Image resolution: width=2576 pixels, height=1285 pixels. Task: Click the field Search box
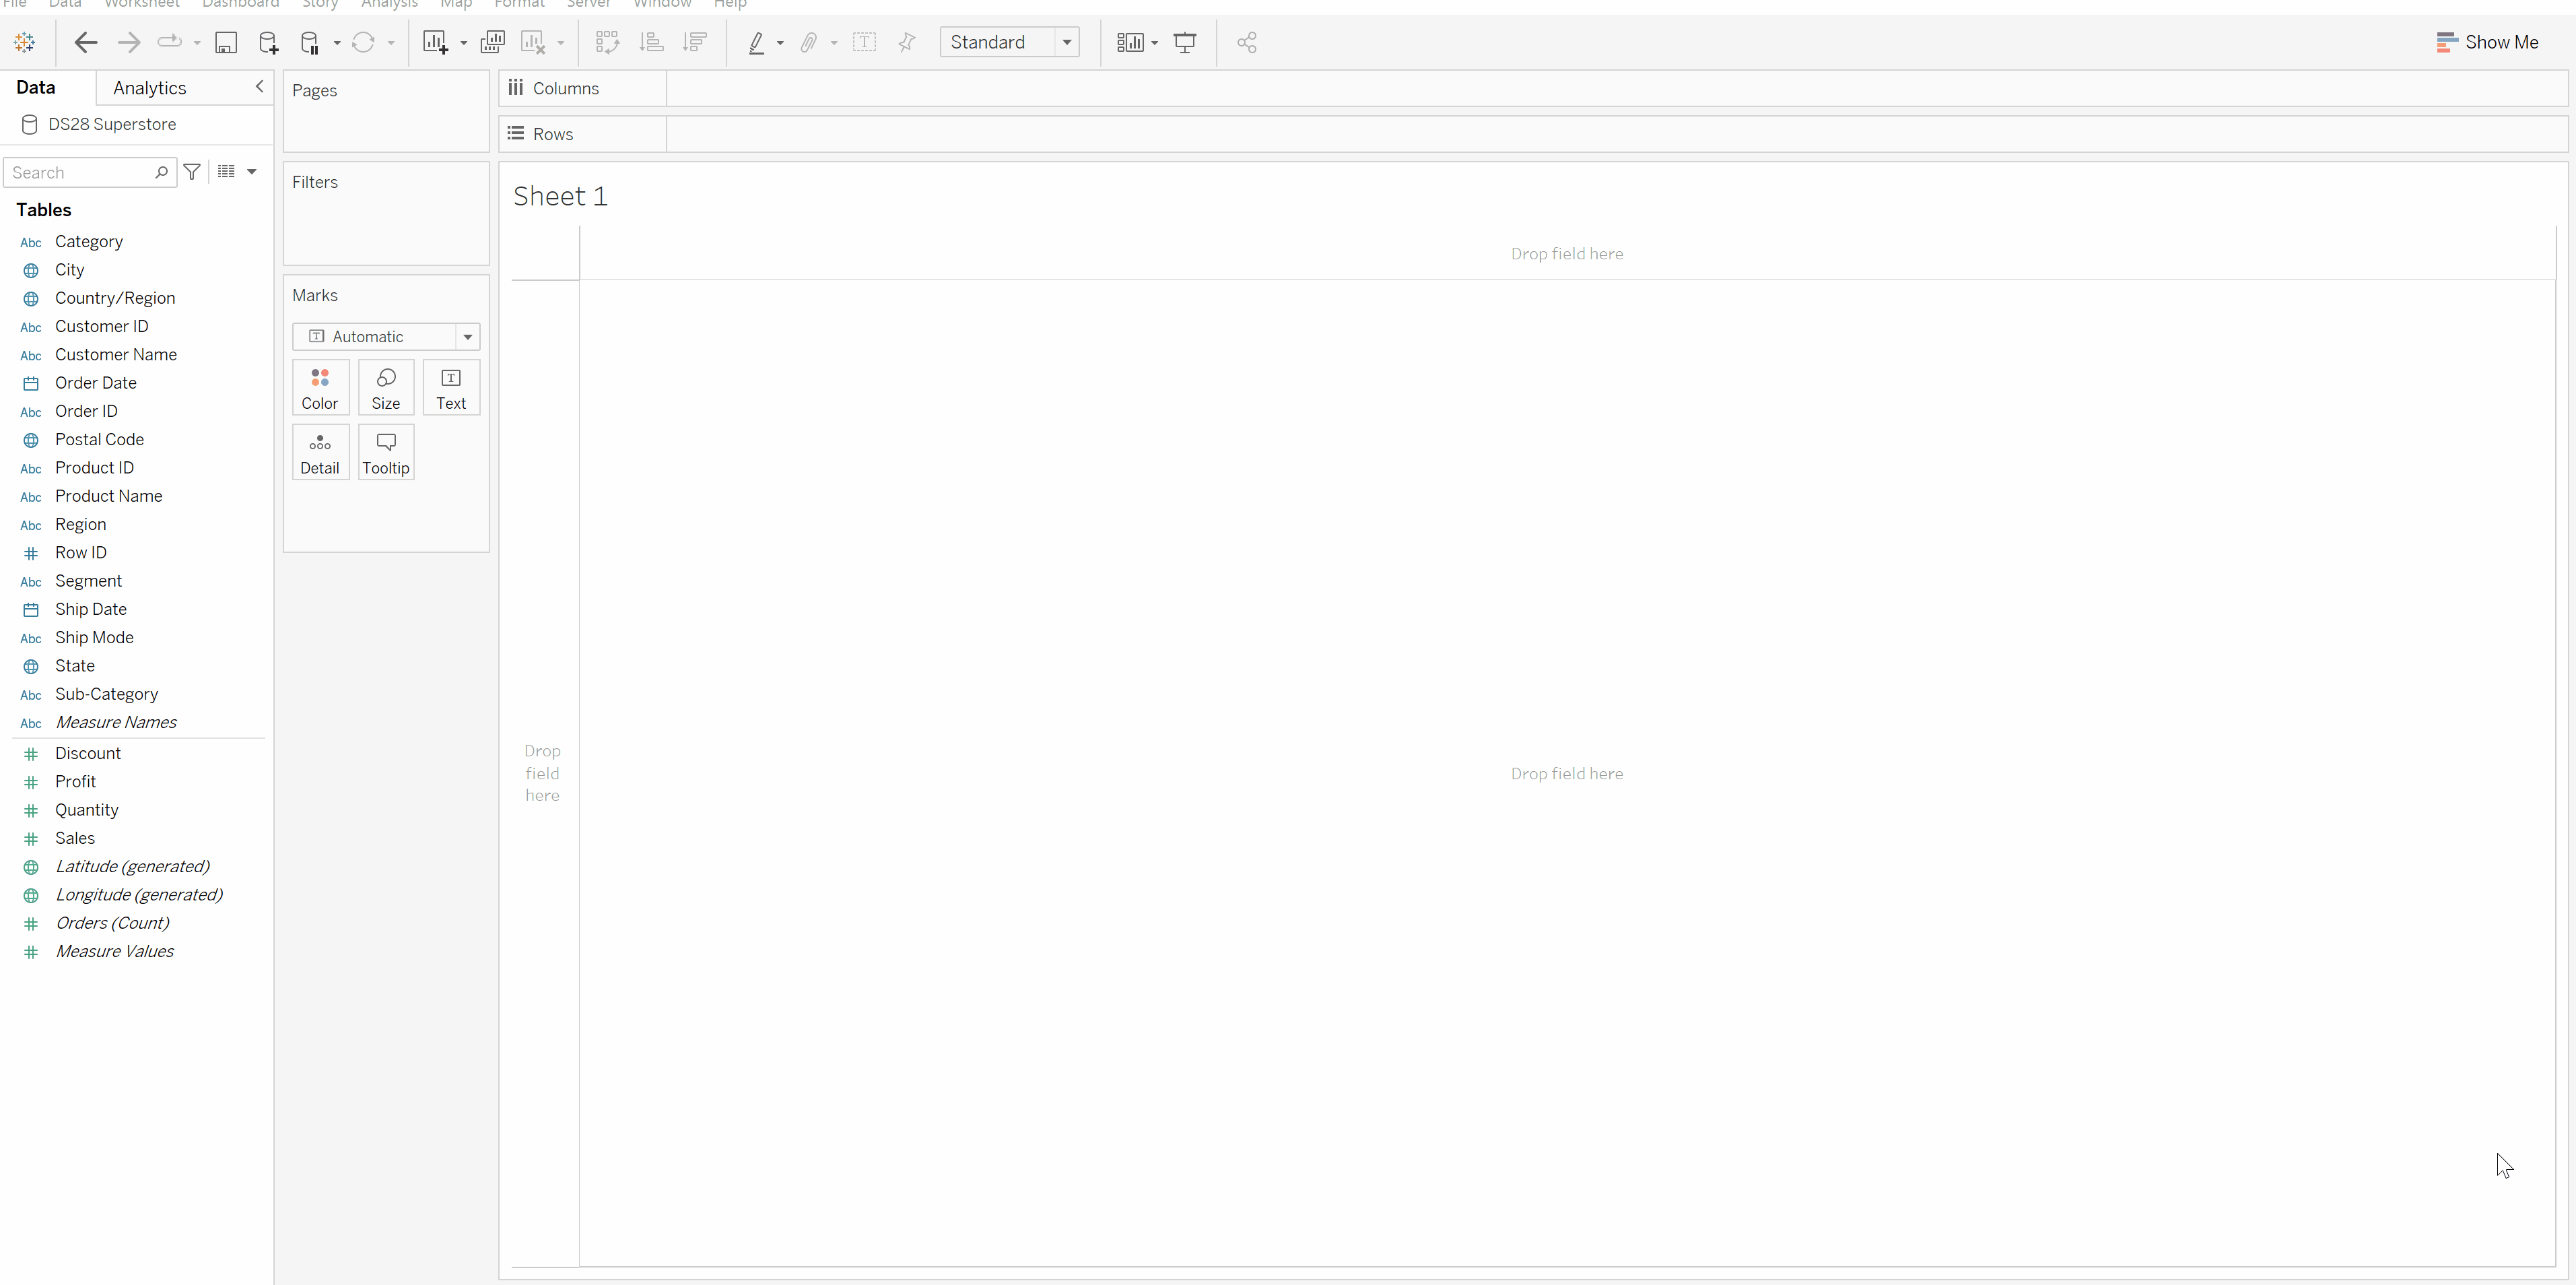80,172
